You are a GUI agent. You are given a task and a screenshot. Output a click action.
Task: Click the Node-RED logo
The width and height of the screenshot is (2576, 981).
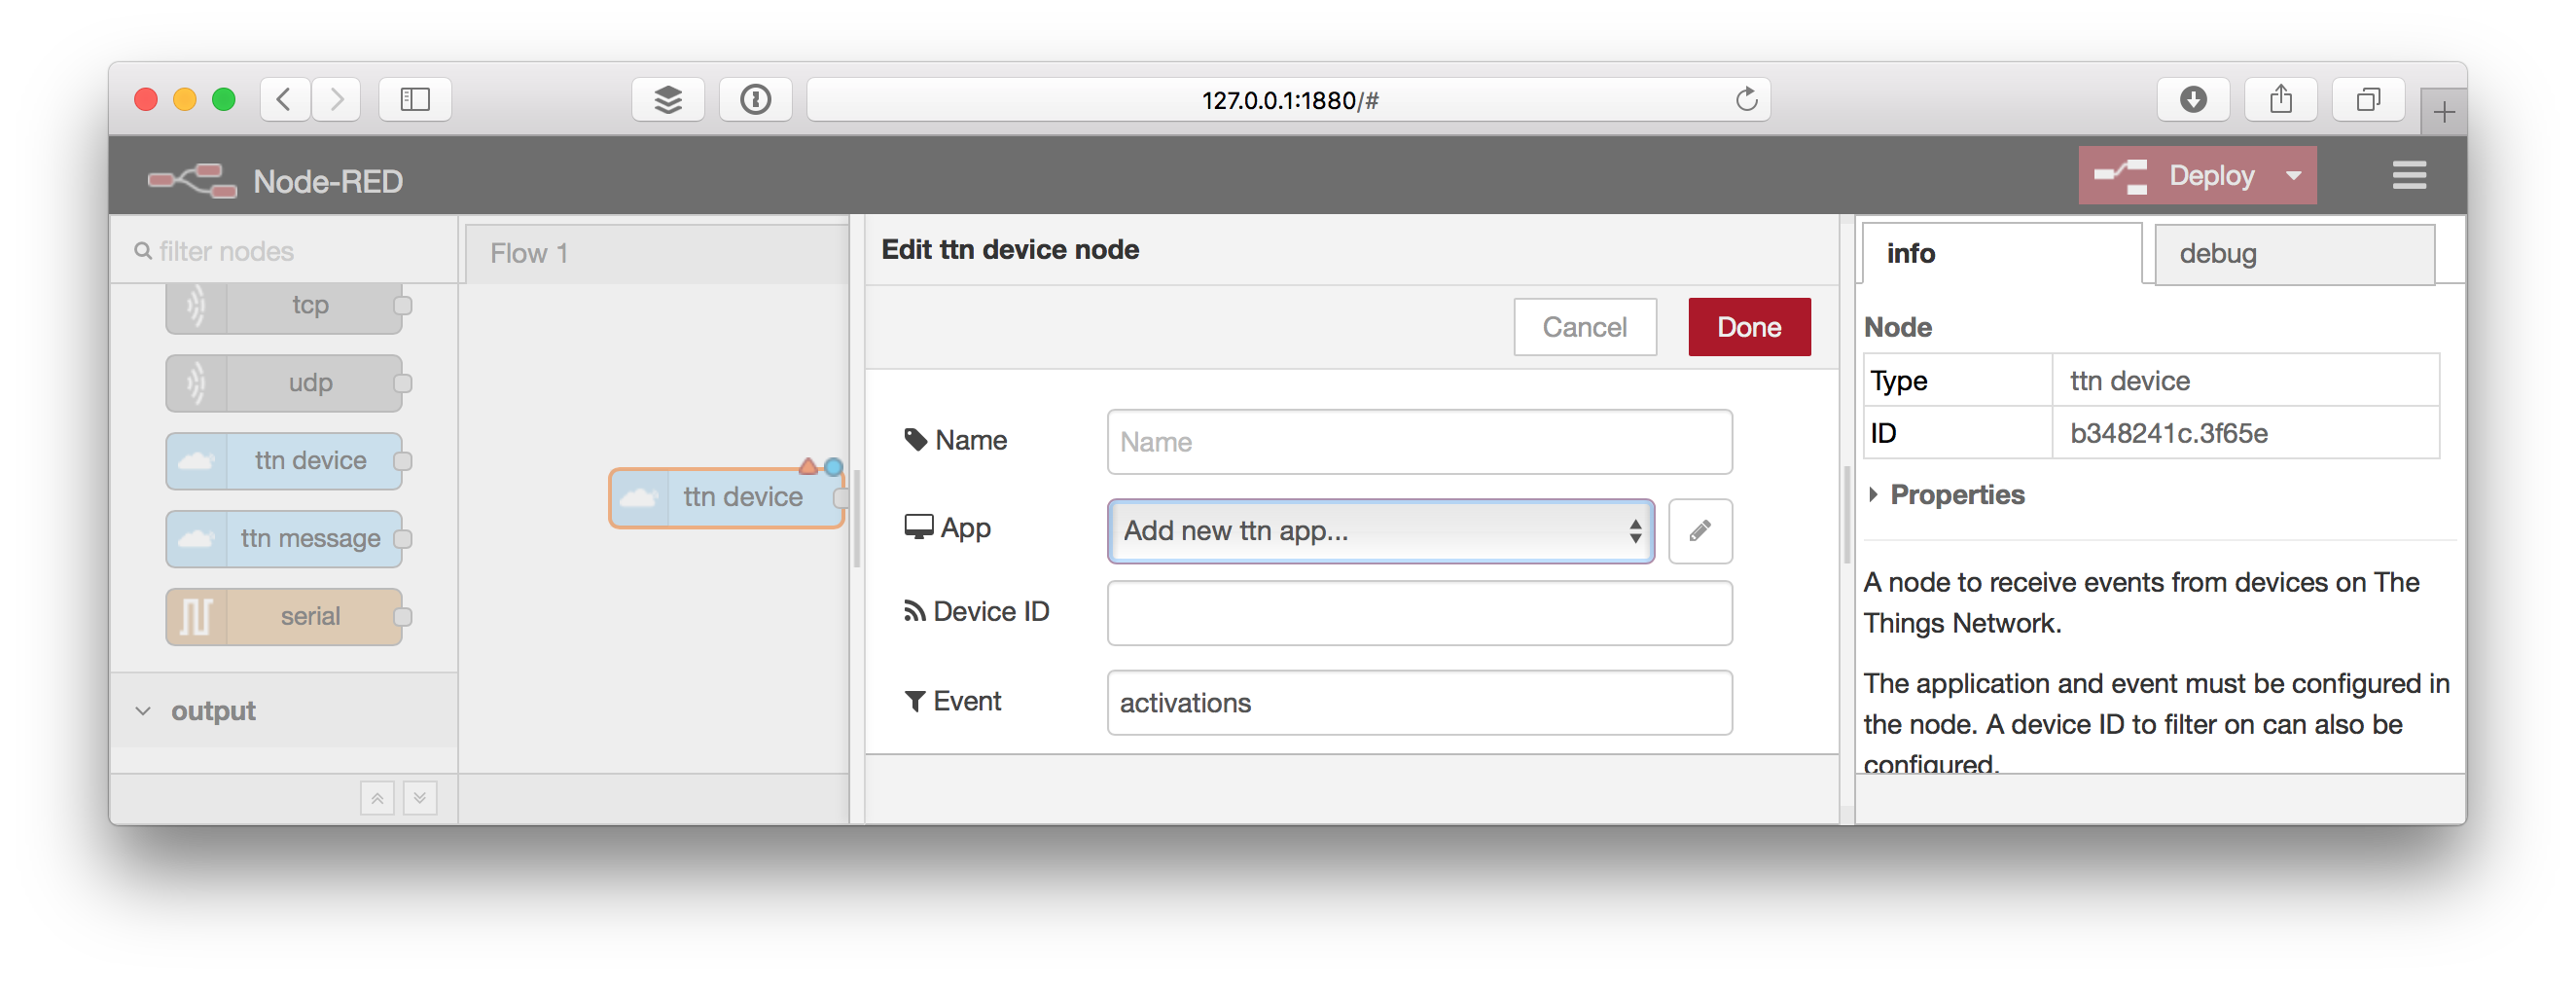(192, 180)
